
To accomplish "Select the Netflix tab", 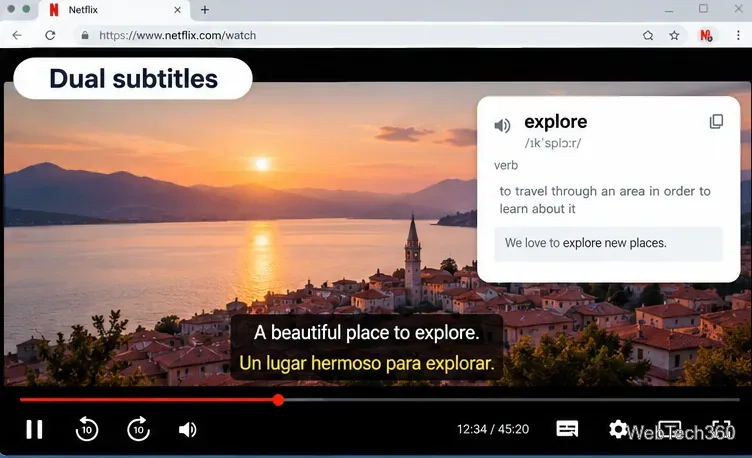I will click(114, 10).
